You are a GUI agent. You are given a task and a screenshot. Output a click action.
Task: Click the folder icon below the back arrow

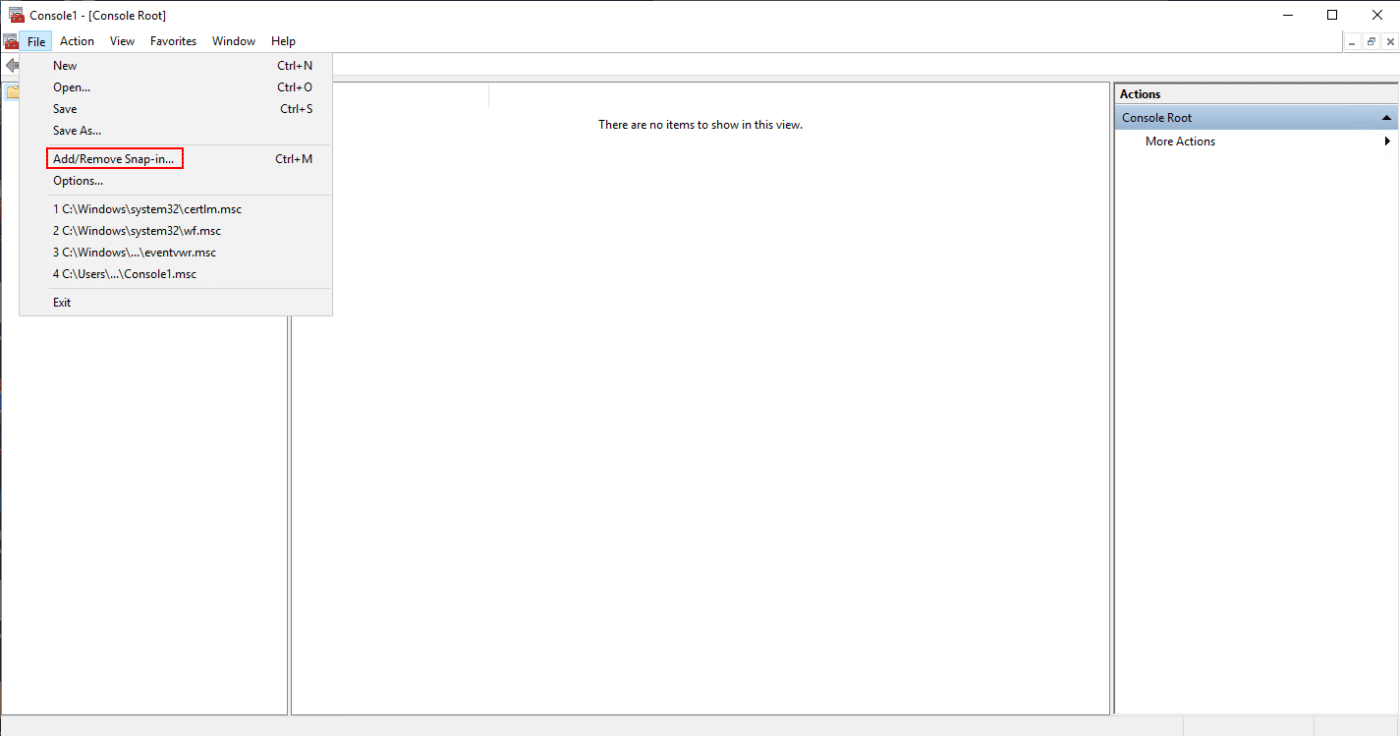[12, 90]
